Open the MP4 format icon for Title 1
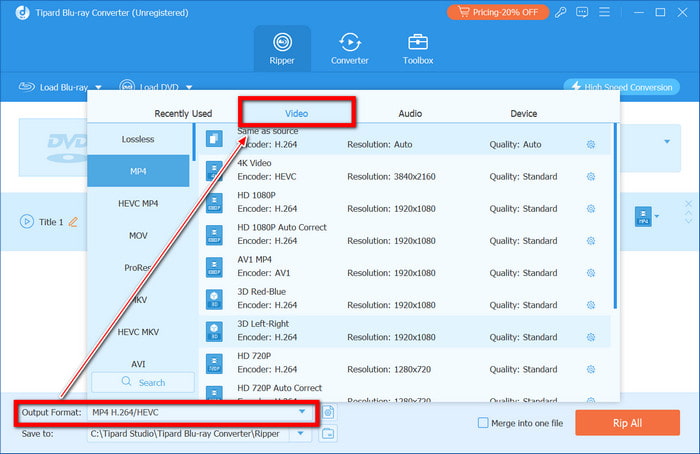The image size is (700, 454). [643, 217]
